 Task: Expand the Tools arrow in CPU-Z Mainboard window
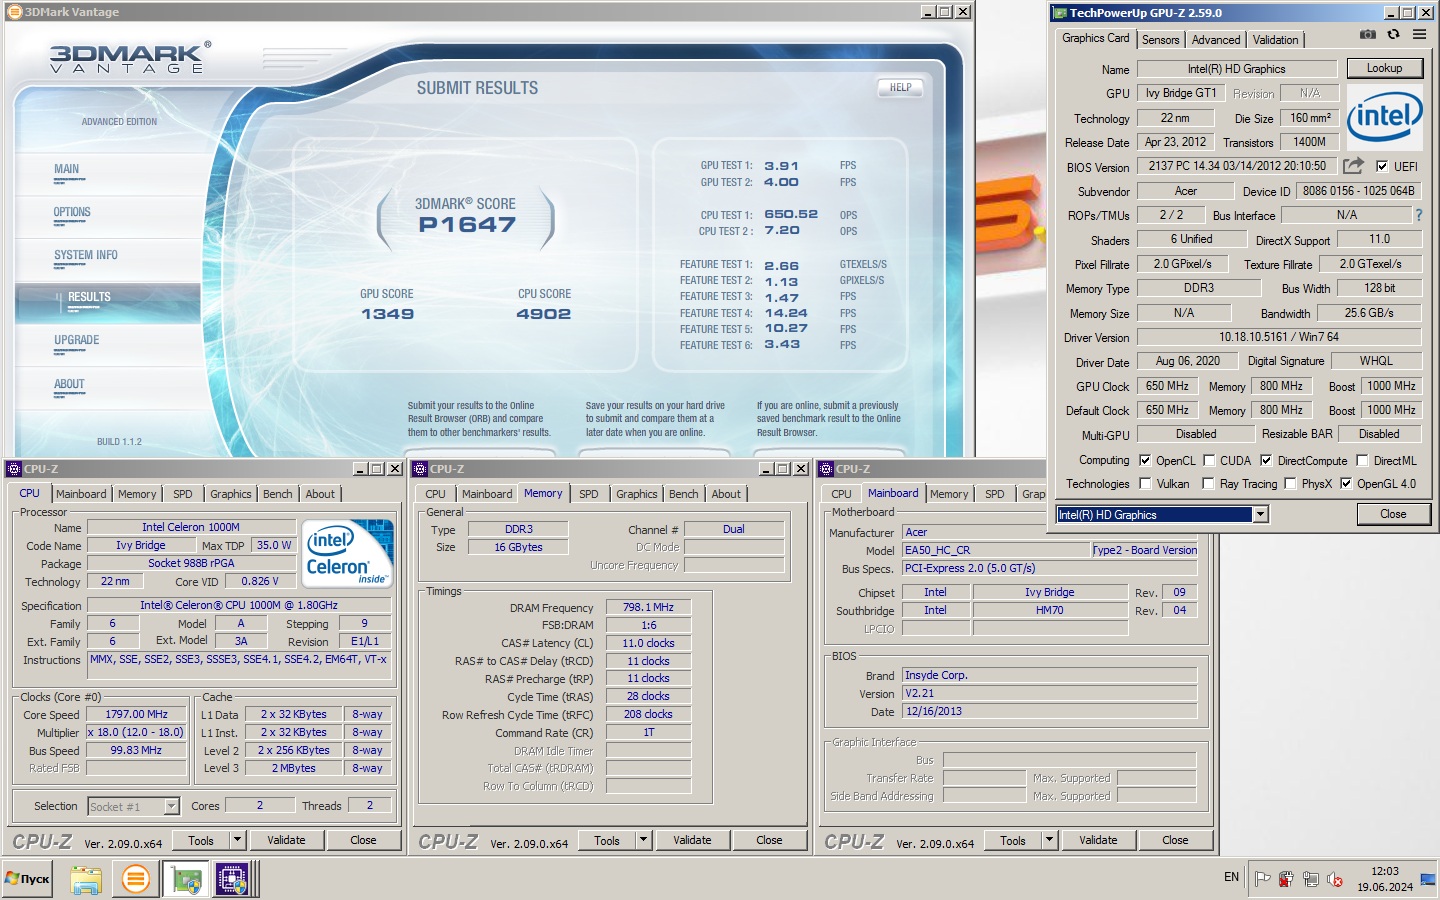click(1049, 840)
